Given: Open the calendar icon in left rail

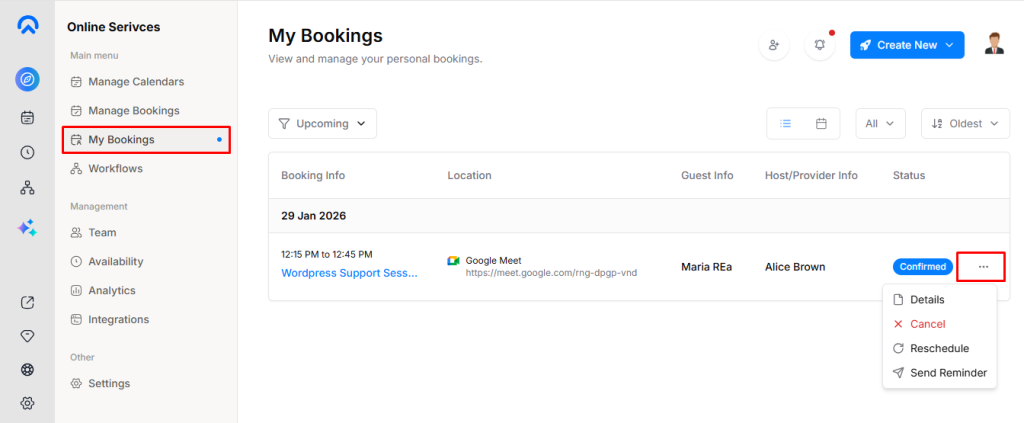Looking at the screenshot, I should point(27,117).
